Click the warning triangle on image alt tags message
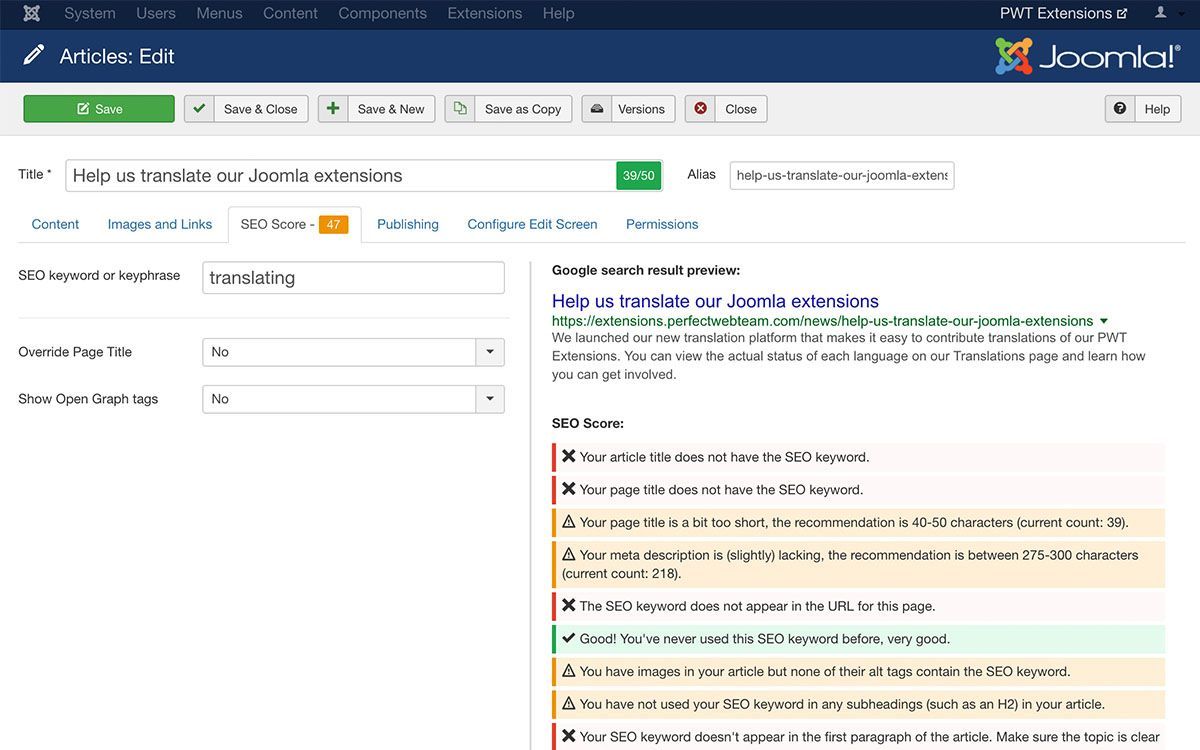Image resolution: width=1200 pixels, height=750 pixels. coord(568,671)
